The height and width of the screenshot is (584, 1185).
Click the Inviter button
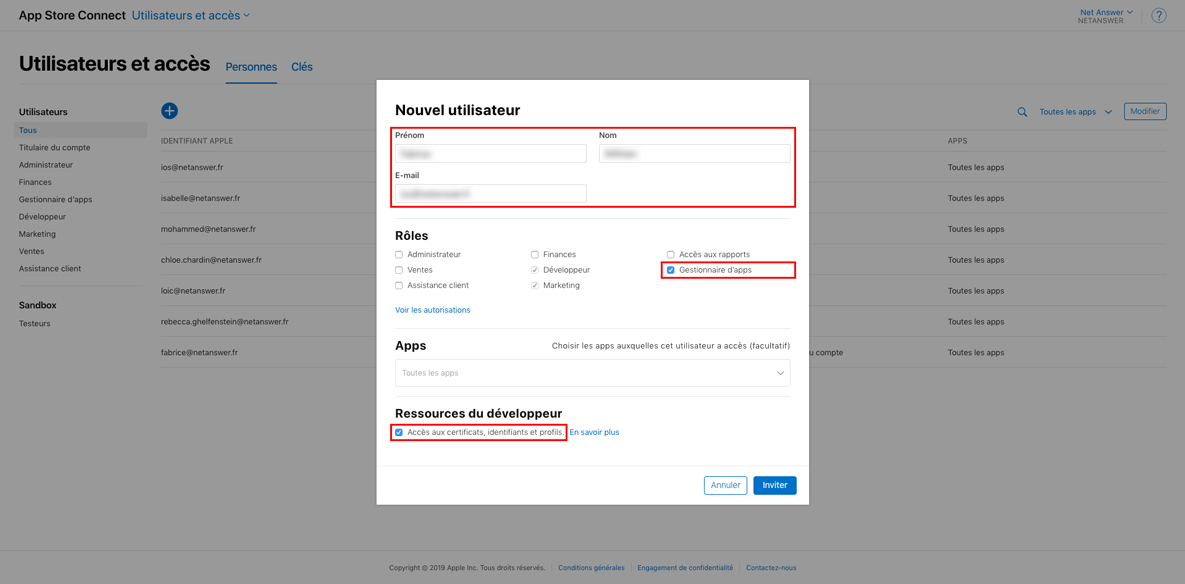(x=775, y=485)
